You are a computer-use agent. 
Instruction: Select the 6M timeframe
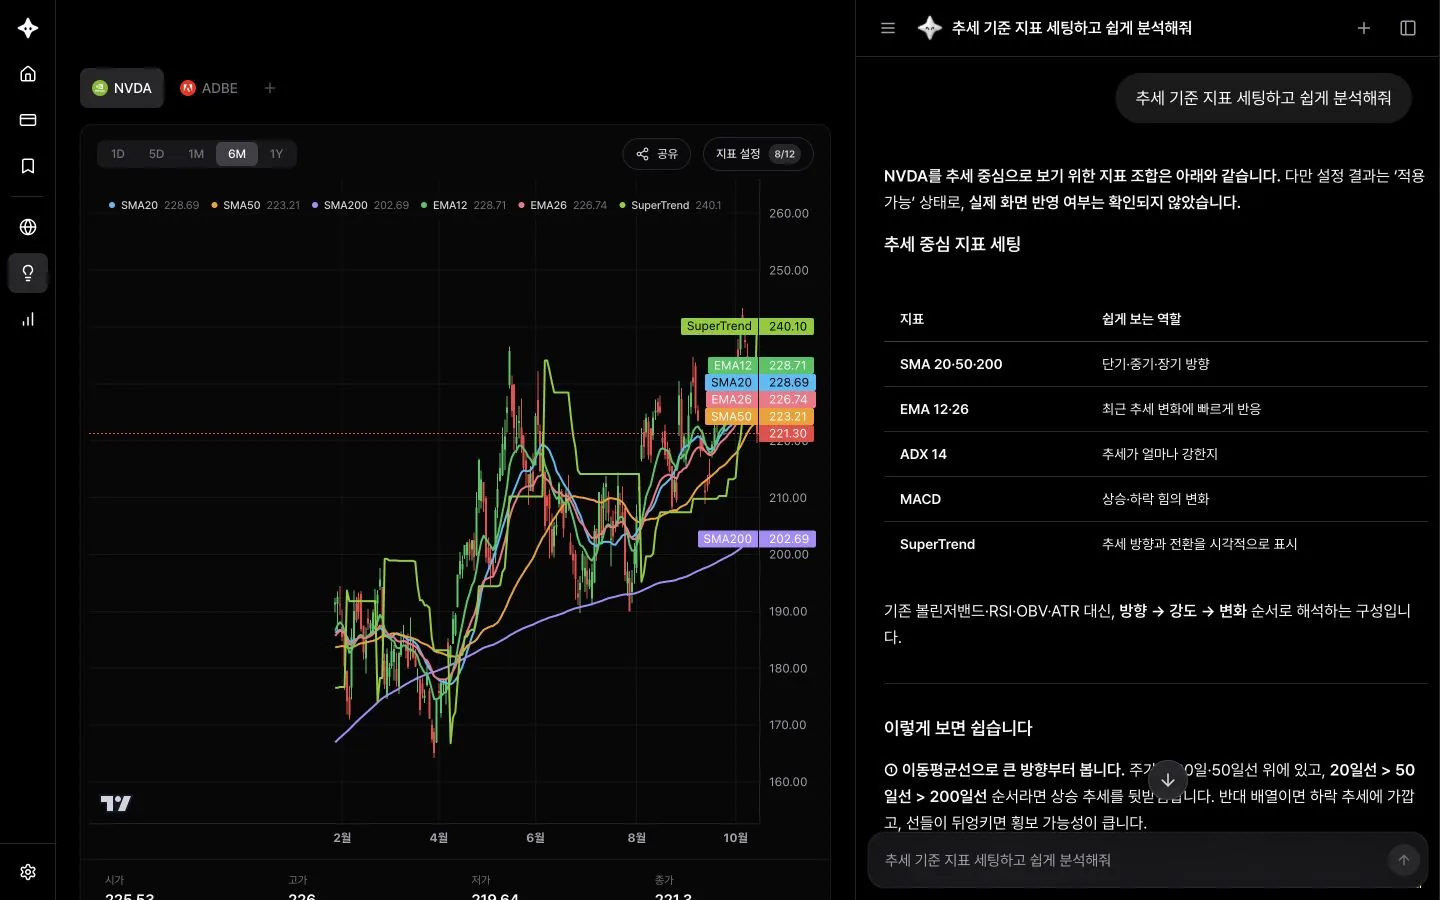coord(237,154)
